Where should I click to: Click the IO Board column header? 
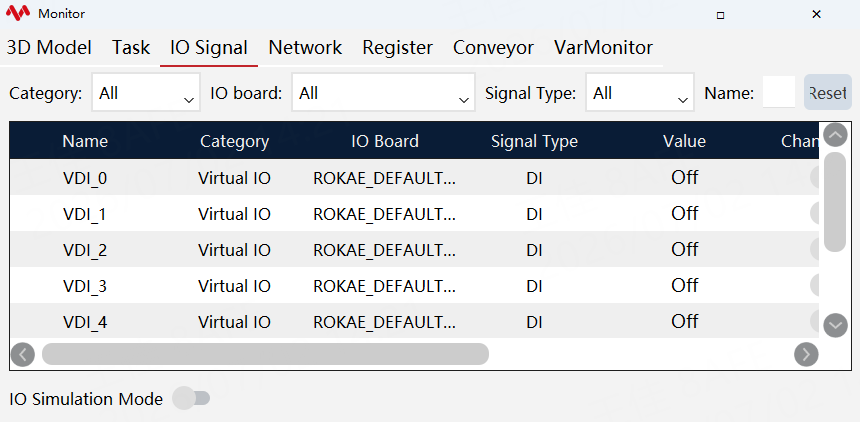(385, 142)
